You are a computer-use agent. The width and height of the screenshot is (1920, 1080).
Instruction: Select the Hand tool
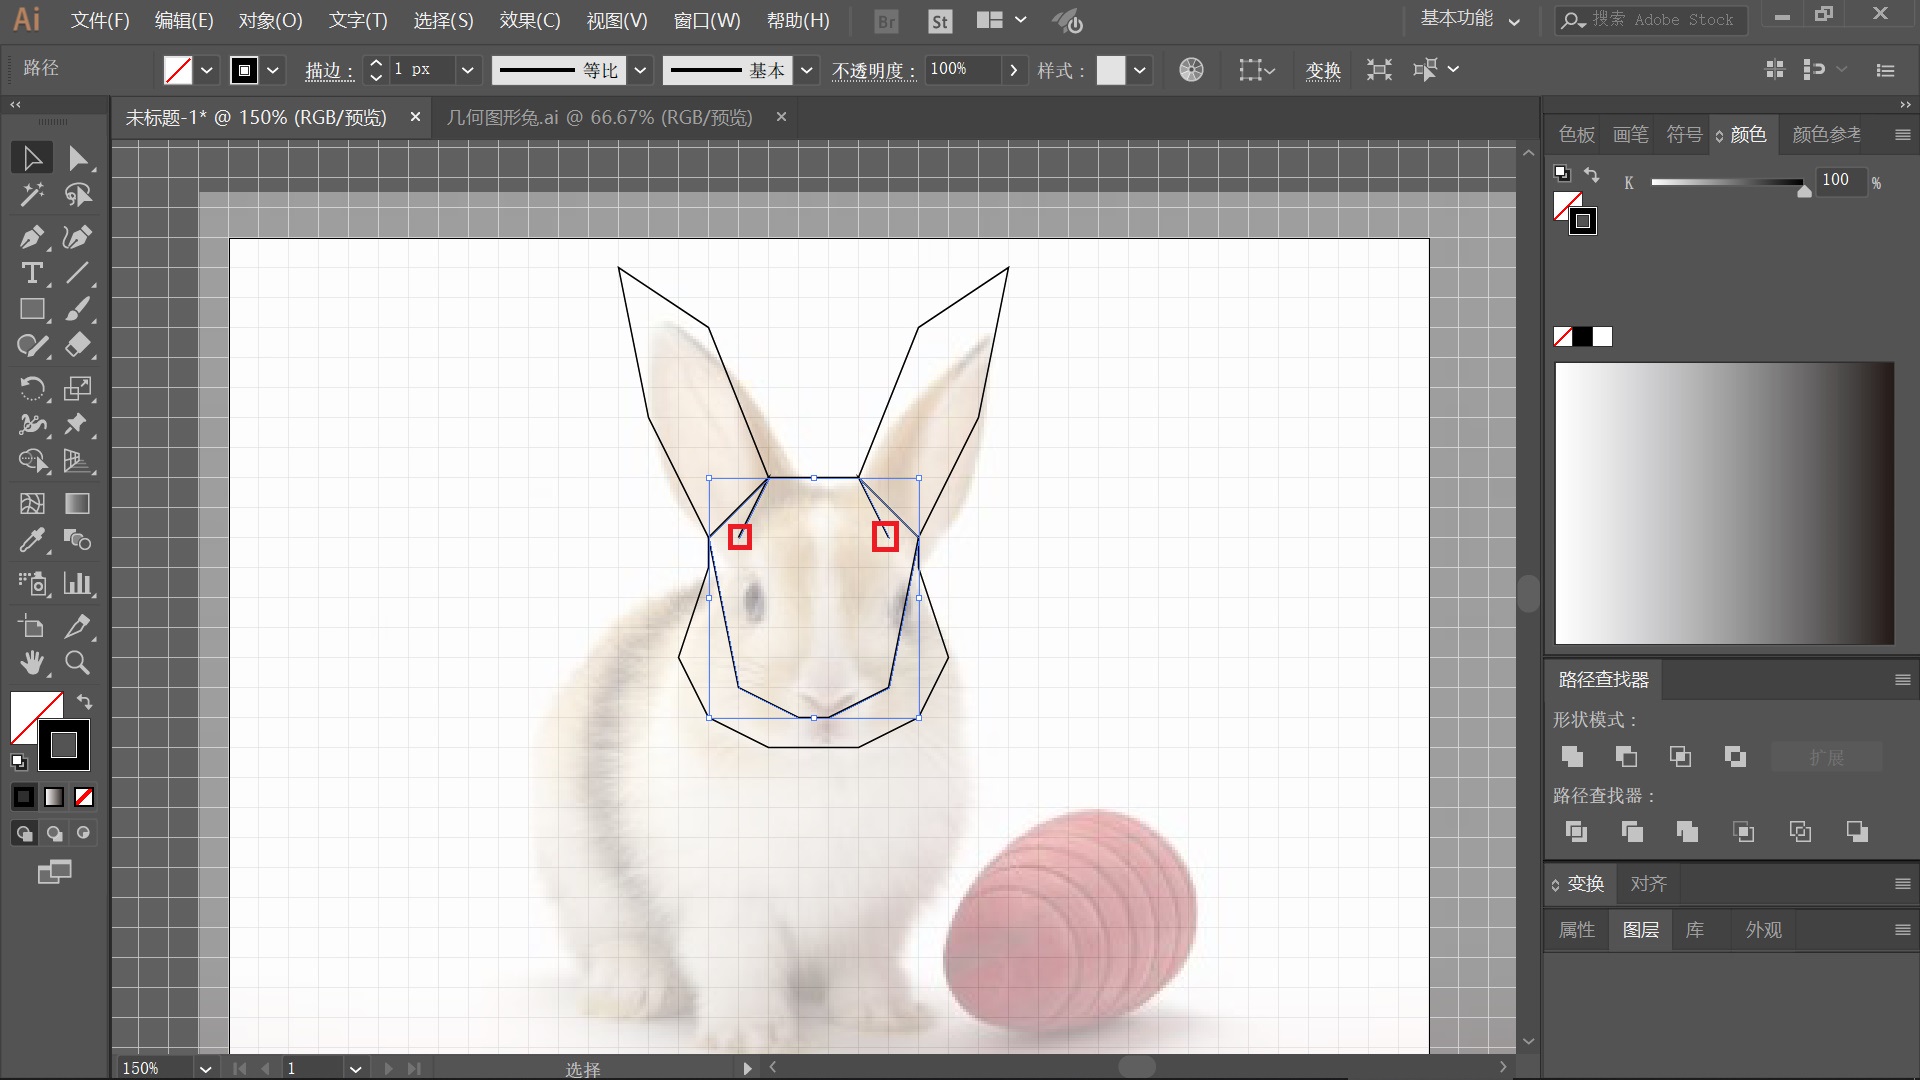(31, 662)
